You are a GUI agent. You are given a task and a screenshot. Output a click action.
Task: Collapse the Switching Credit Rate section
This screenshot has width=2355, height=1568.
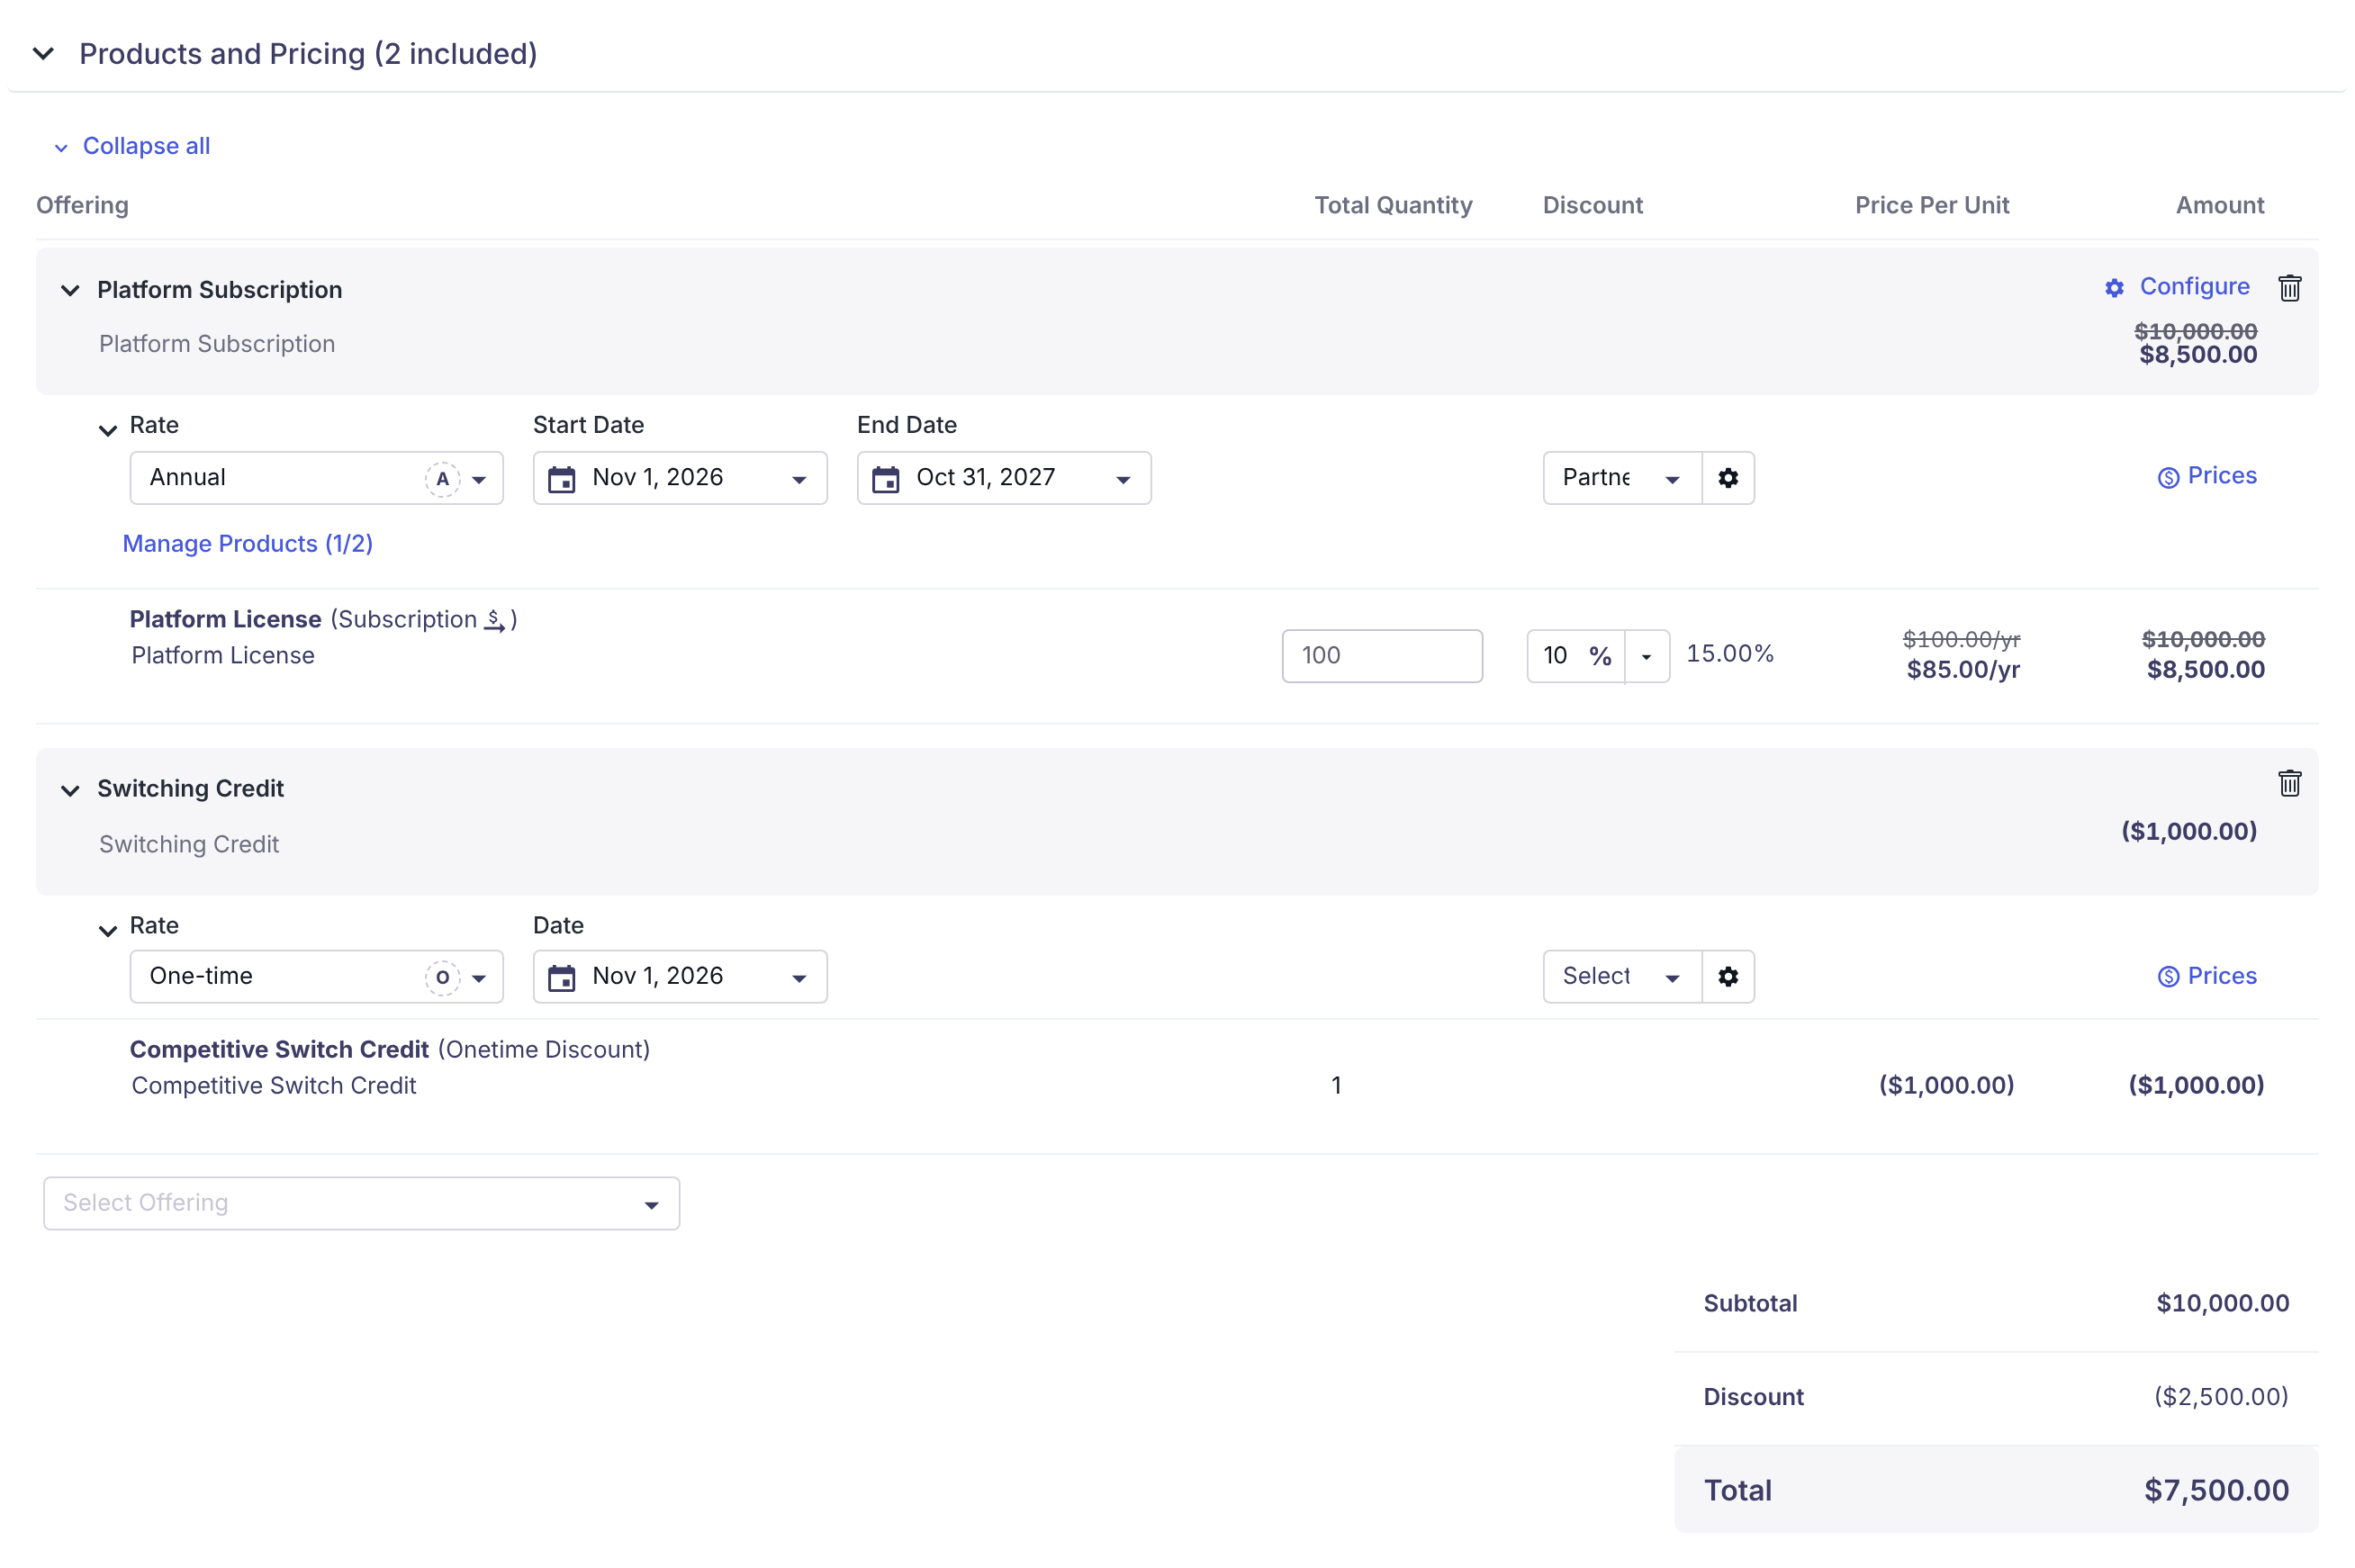coord(108,930)
